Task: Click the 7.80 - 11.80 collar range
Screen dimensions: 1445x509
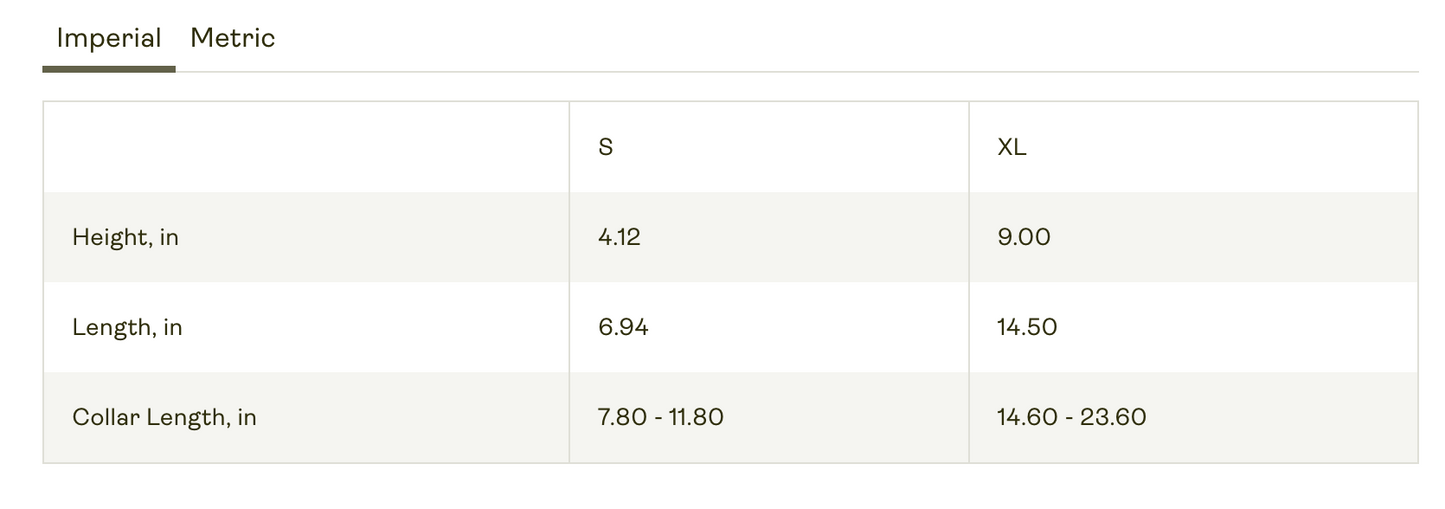Action: tap(661, 417)
